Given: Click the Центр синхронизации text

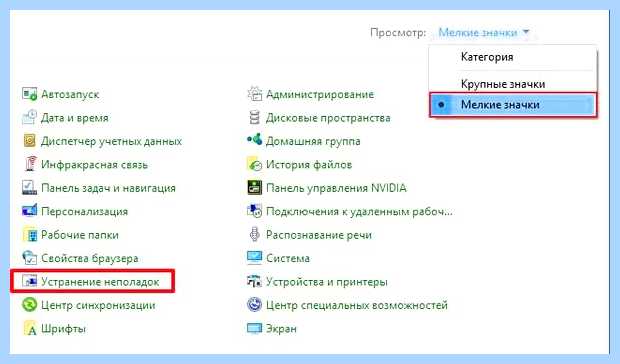Looking at the screenshot, I should 98,305.
